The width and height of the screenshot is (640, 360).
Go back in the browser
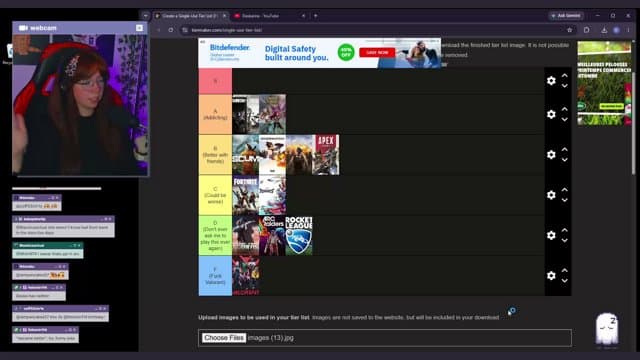pos(158,30)
